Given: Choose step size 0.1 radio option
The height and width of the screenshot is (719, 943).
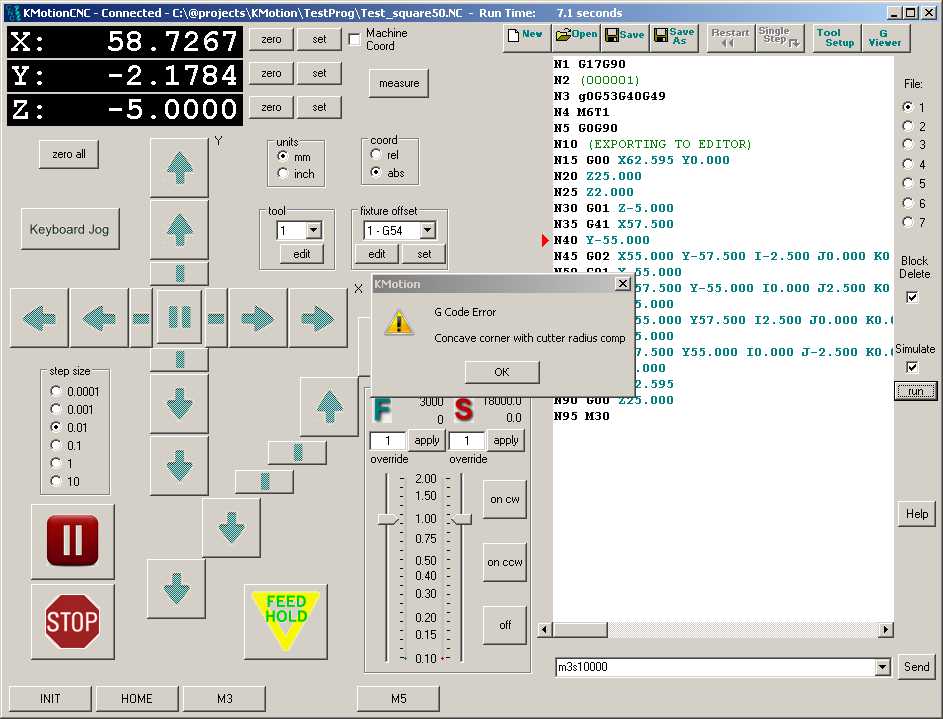Looking at the screenshot, I should point(56,445).
